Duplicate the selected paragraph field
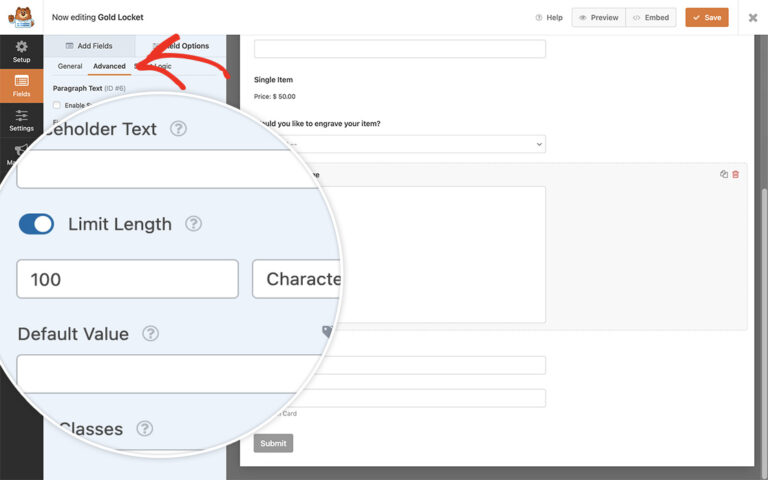 pos(723,174)
